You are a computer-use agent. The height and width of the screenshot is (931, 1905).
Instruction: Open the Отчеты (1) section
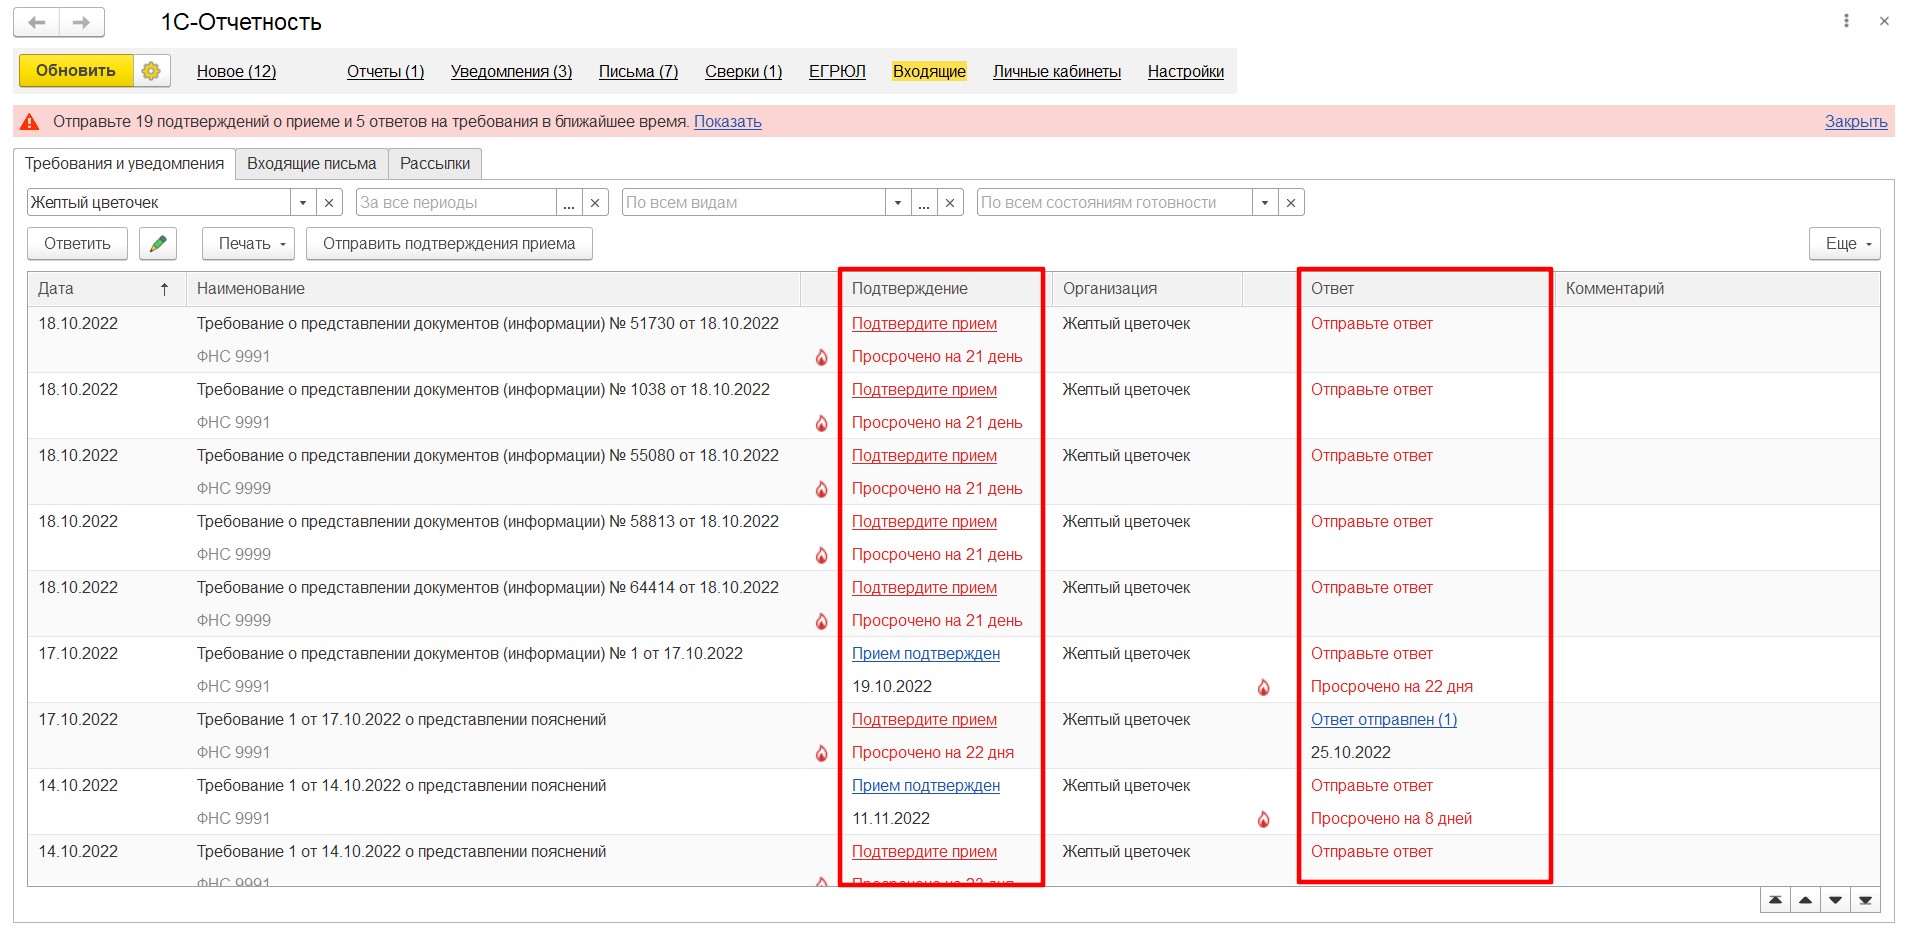tap(386, 71)
